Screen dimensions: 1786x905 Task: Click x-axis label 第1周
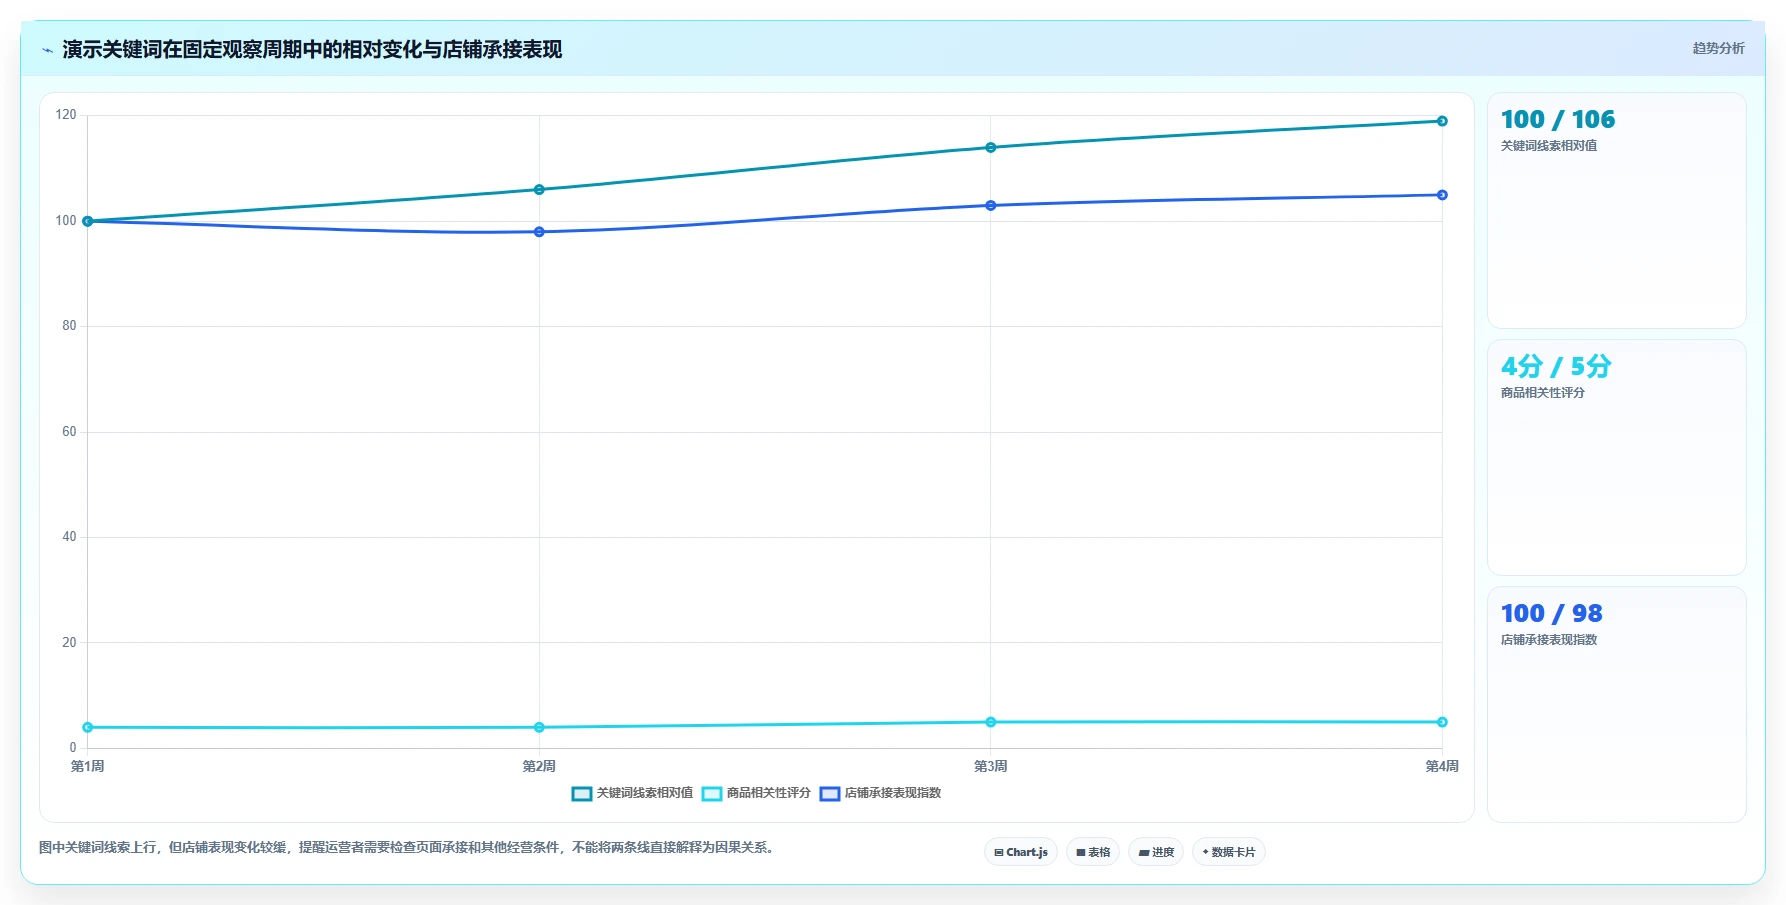coord(88,766)
